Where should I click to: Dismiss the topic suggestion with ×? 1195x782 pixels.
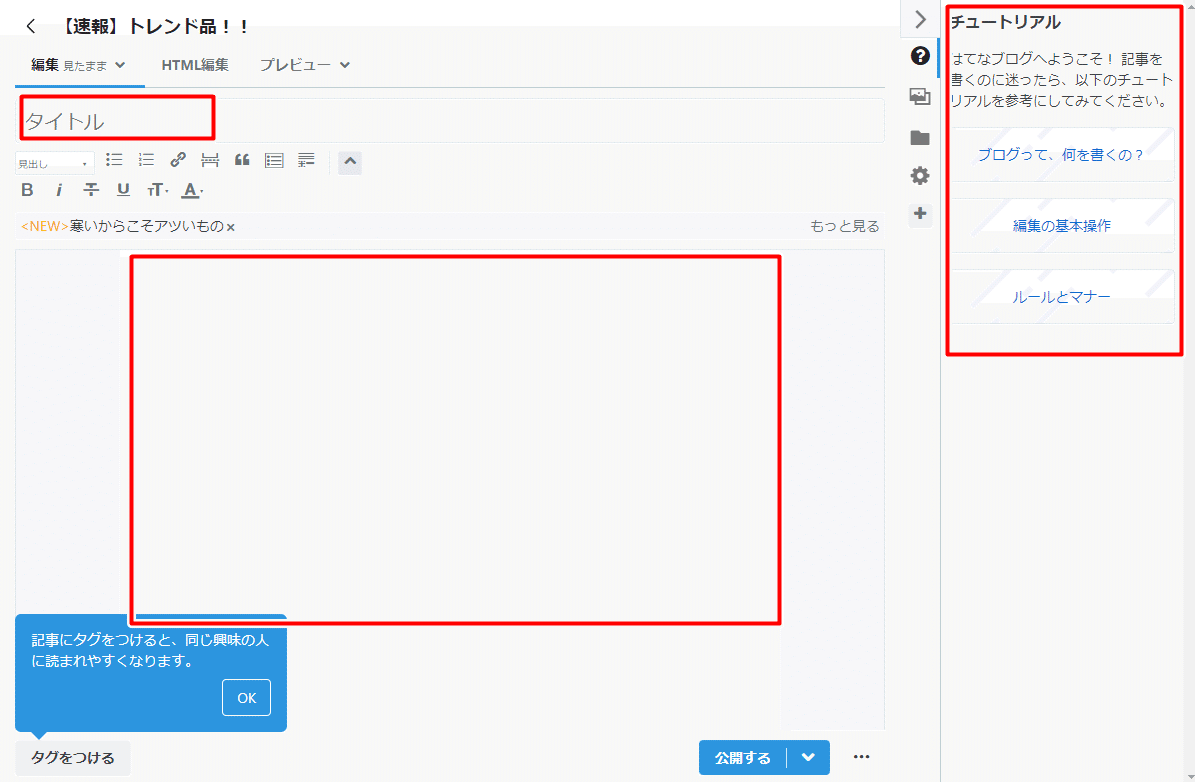click(231, 227)
